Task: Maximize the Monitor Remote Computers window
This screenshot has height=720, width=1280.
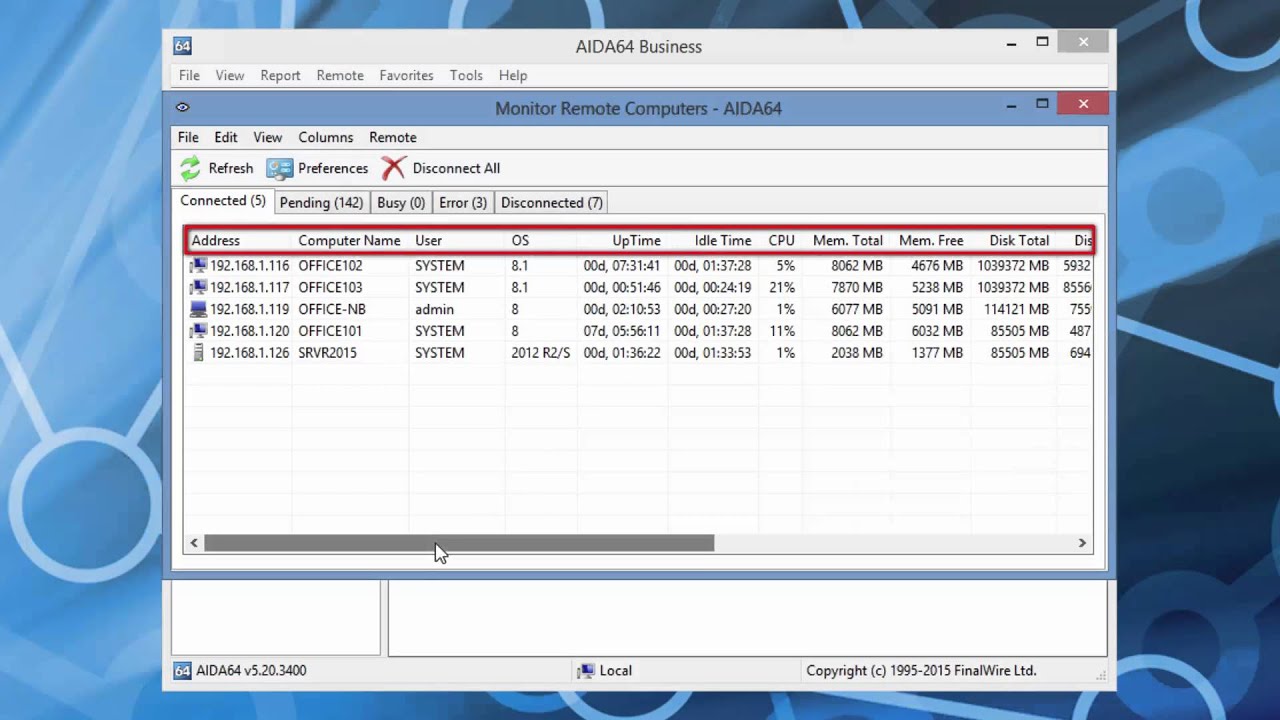Action: point(1042,103)
